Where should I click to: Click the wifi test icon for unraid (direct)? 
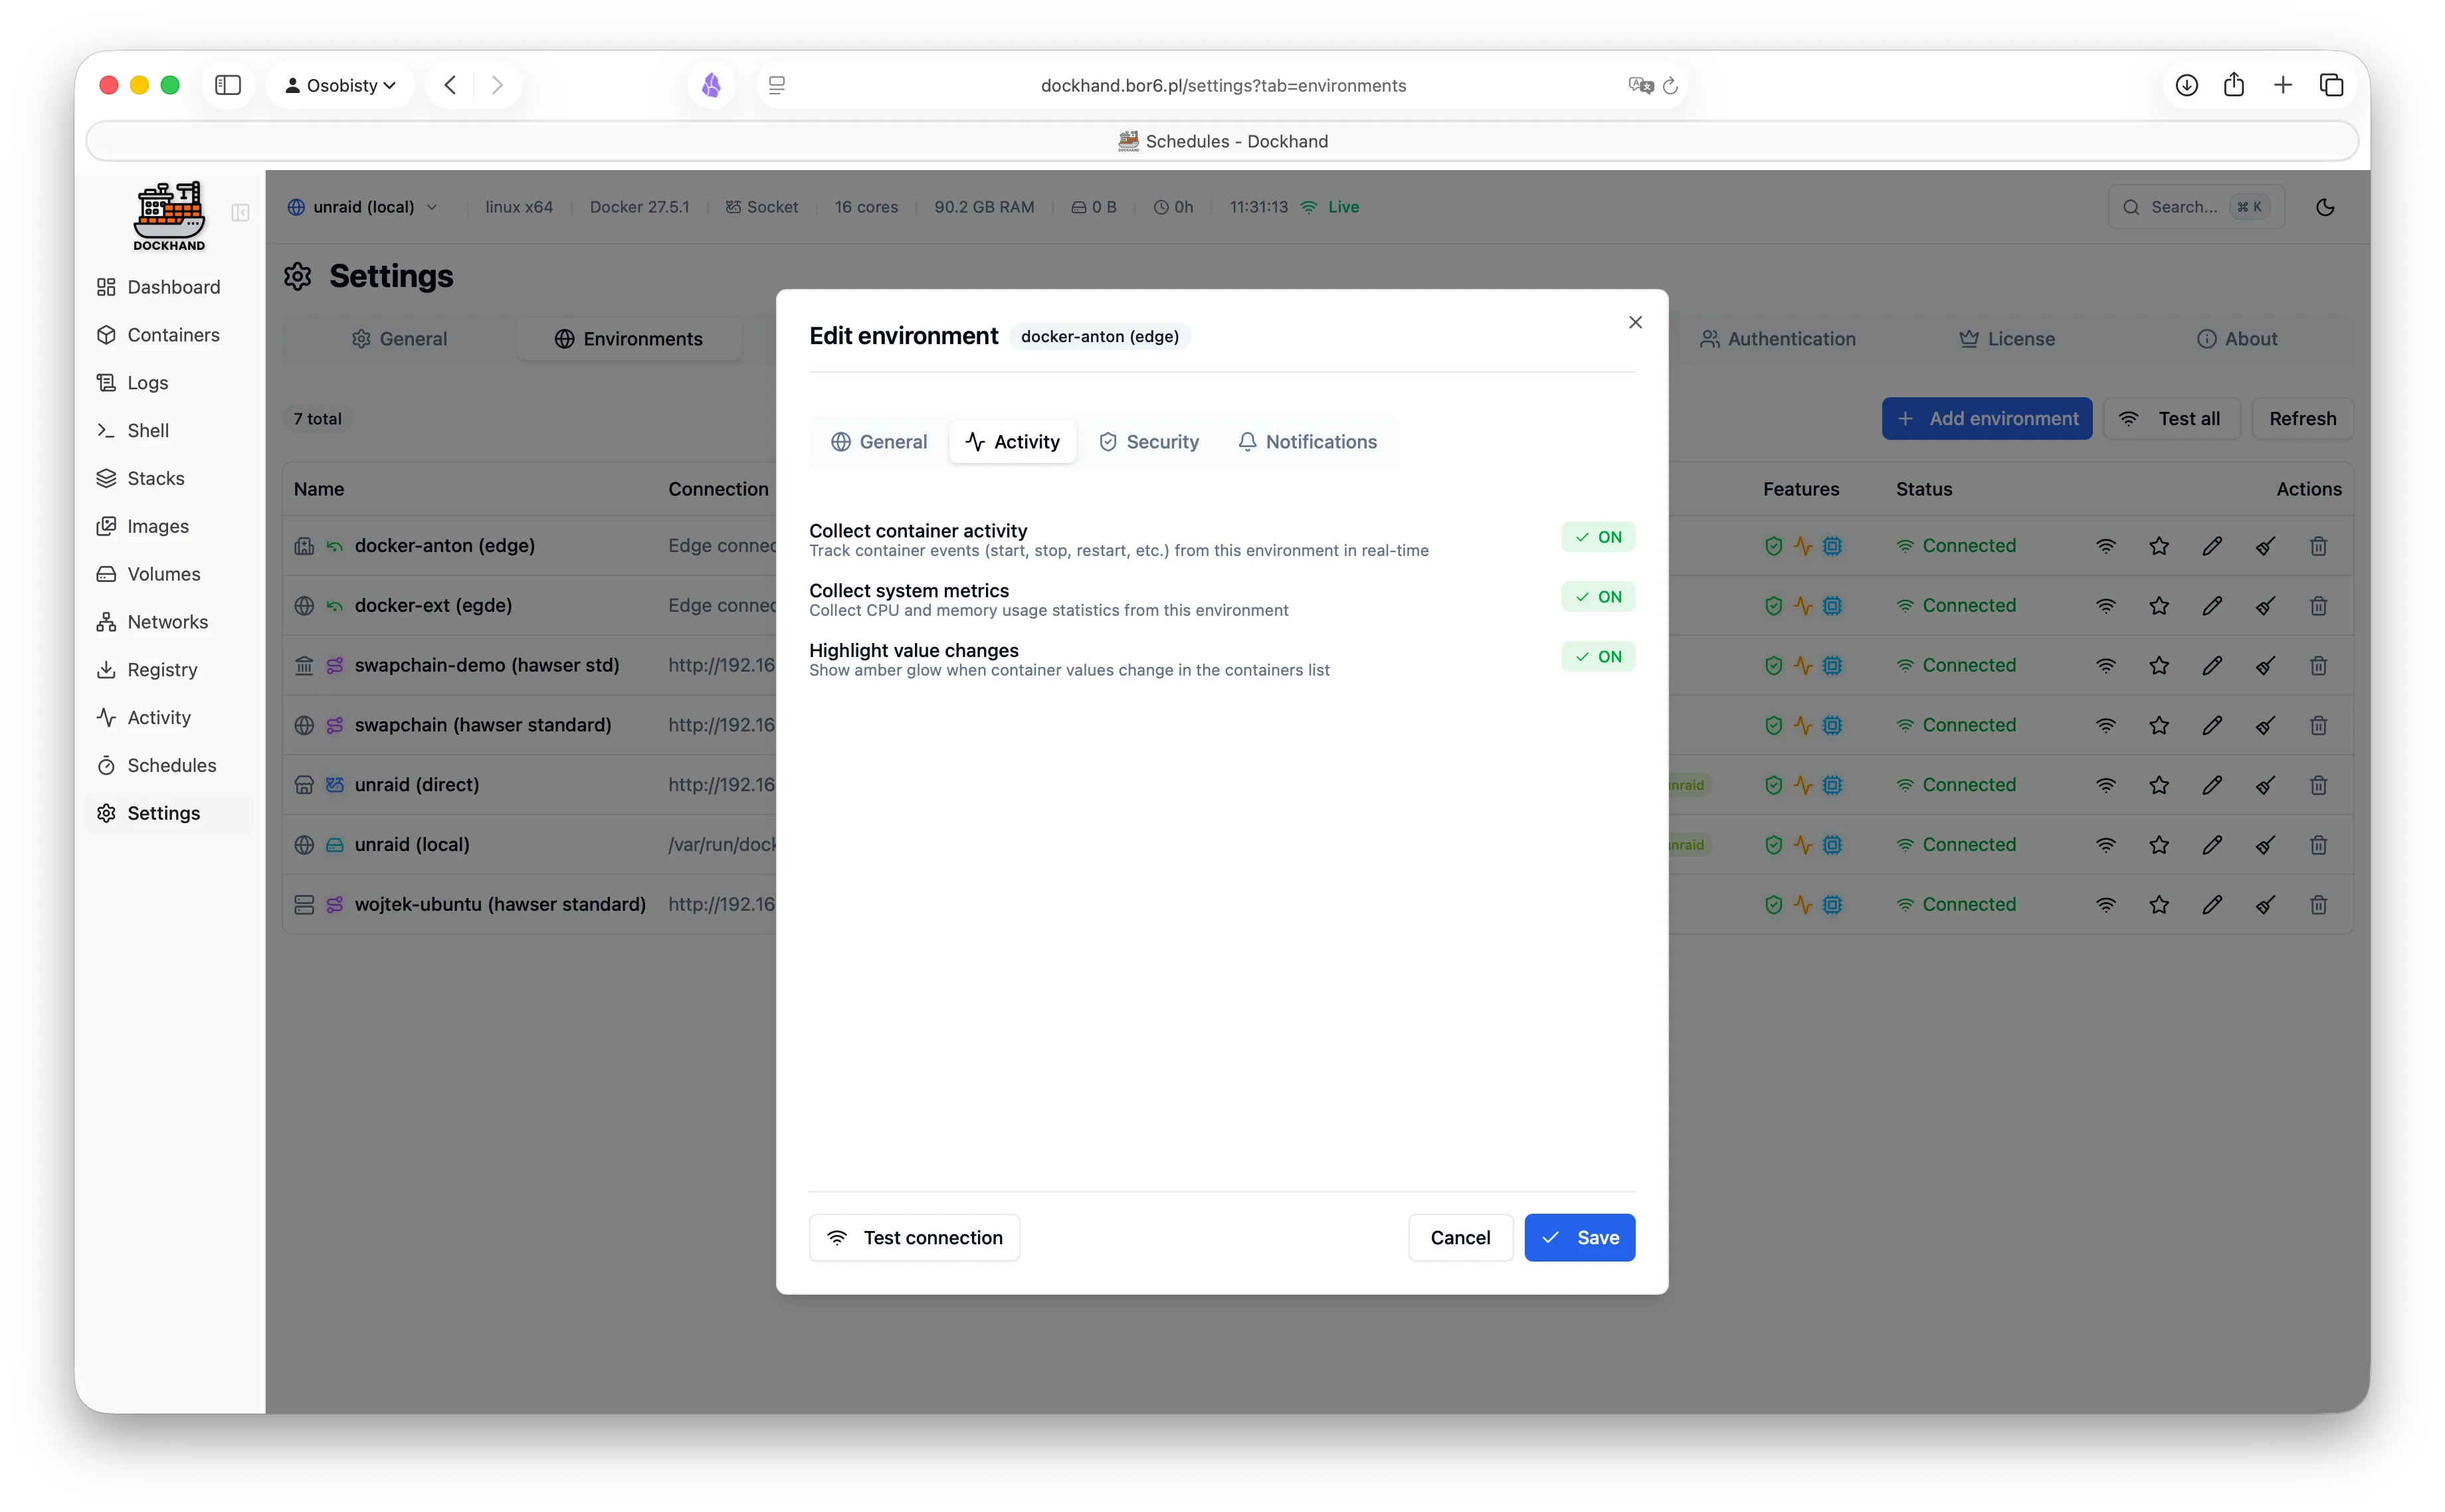pyautogui.click(x=2106, y=785)
